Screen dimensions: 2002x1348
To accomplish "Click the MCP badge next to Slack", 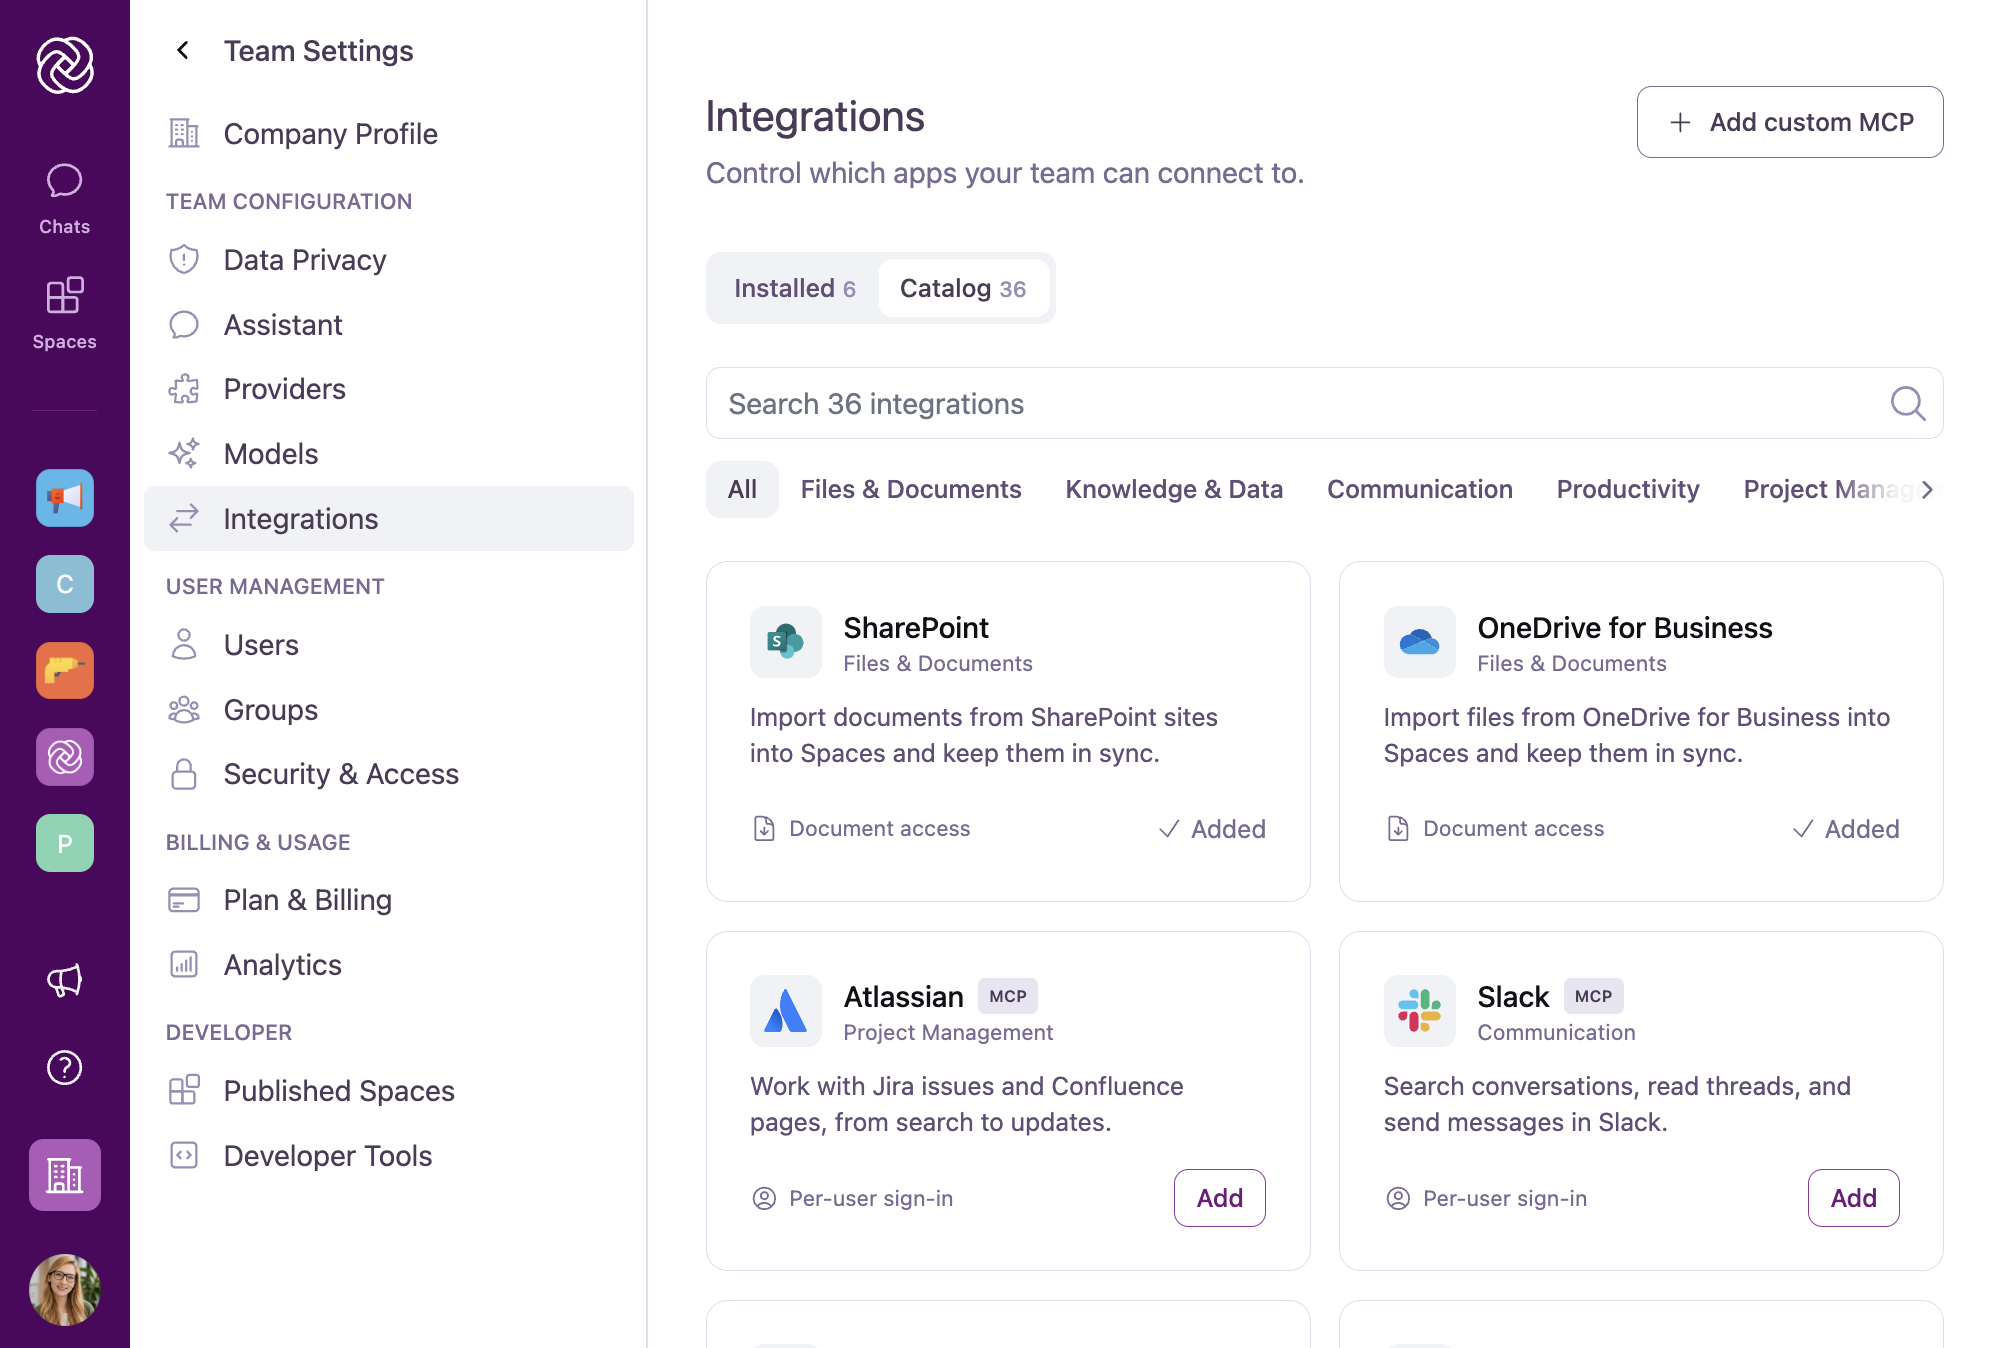I will [1594, 996].
